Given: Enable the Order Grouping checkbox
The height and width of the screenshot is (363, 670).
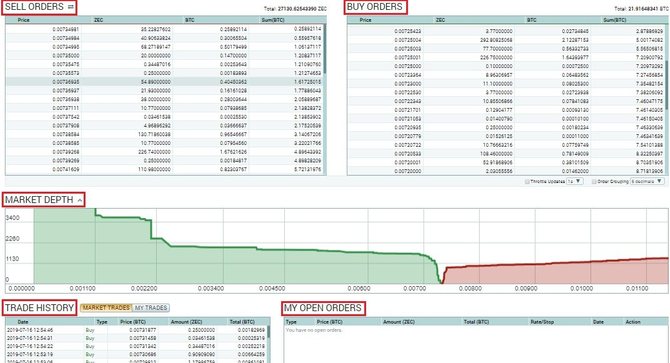Looking at the screenshot, I should [x=594, y=182].
